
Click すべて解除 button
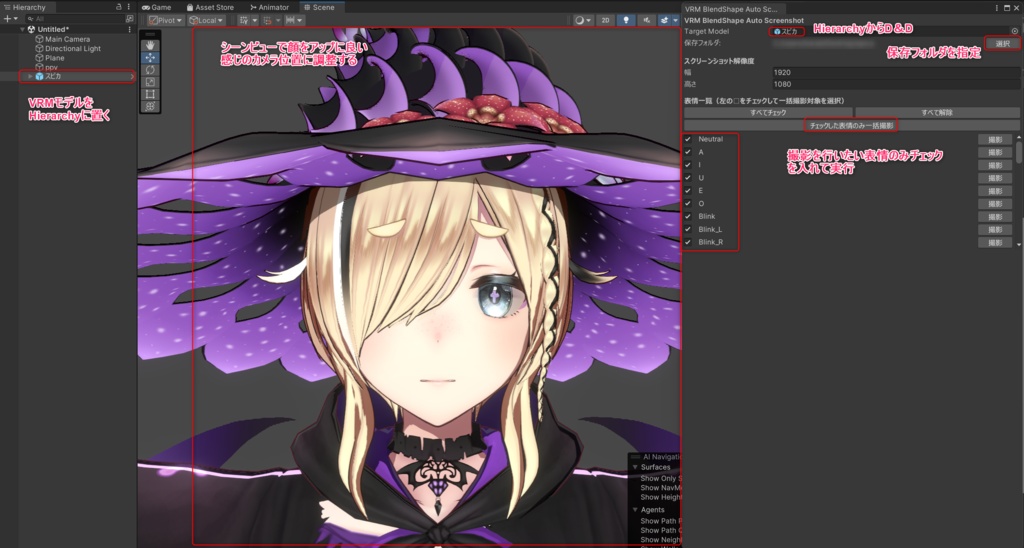click(x=936, y=112)
